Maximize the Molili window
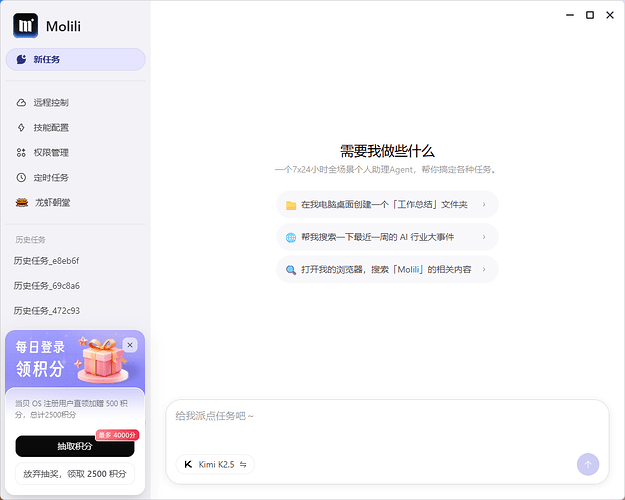The width and height of the screenshot is (625, 500). tap(590, 15)
